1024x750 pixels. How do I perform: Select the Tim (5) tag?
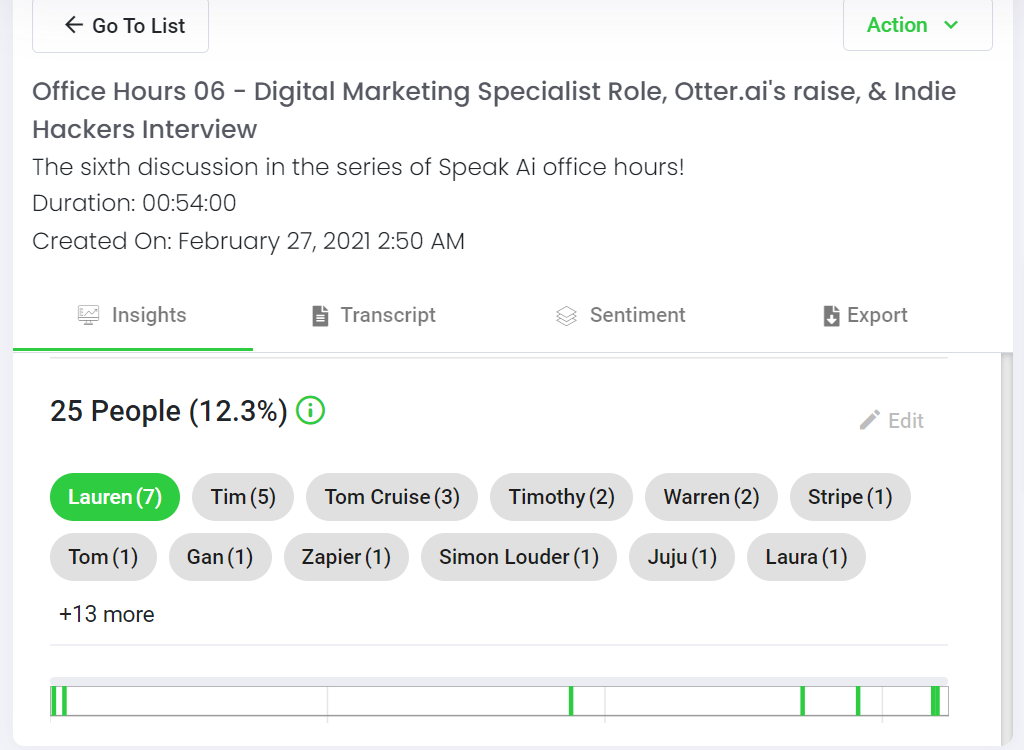243,497
